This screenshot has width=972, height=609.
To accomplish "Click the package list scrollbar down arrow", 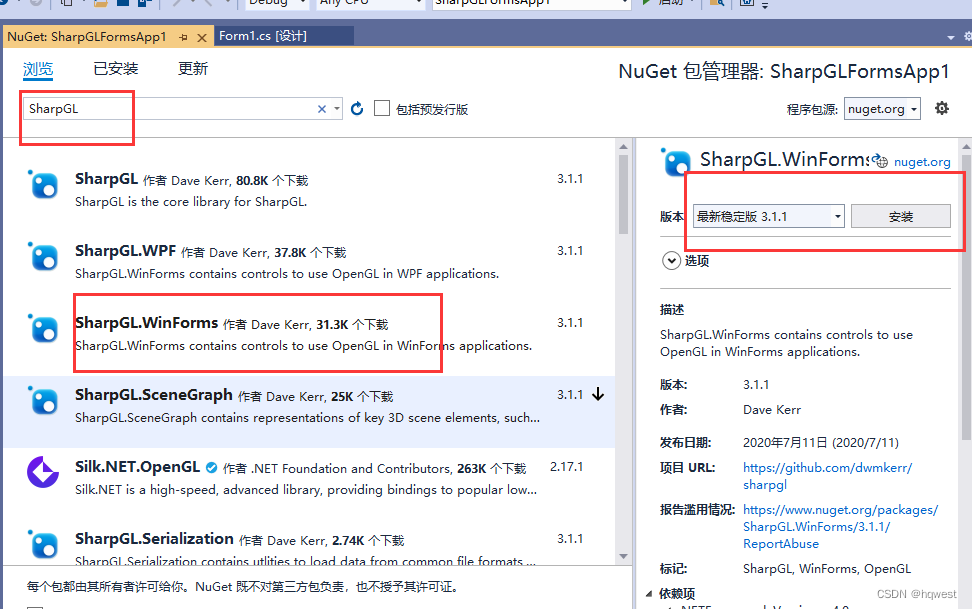I will point(623,556).
